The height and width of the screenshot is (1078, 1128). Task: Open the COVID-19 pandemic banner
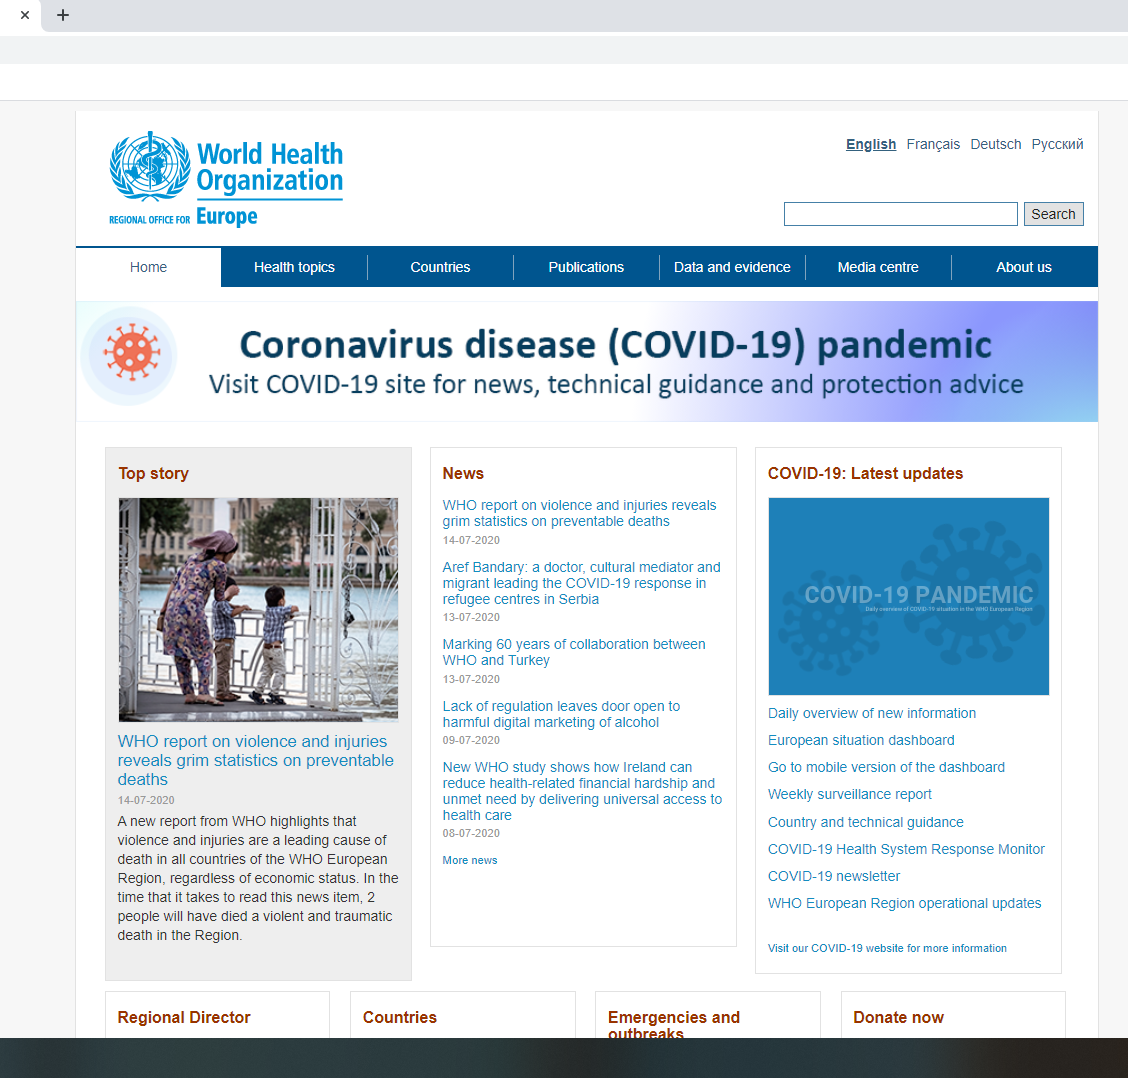click(587, 361)
